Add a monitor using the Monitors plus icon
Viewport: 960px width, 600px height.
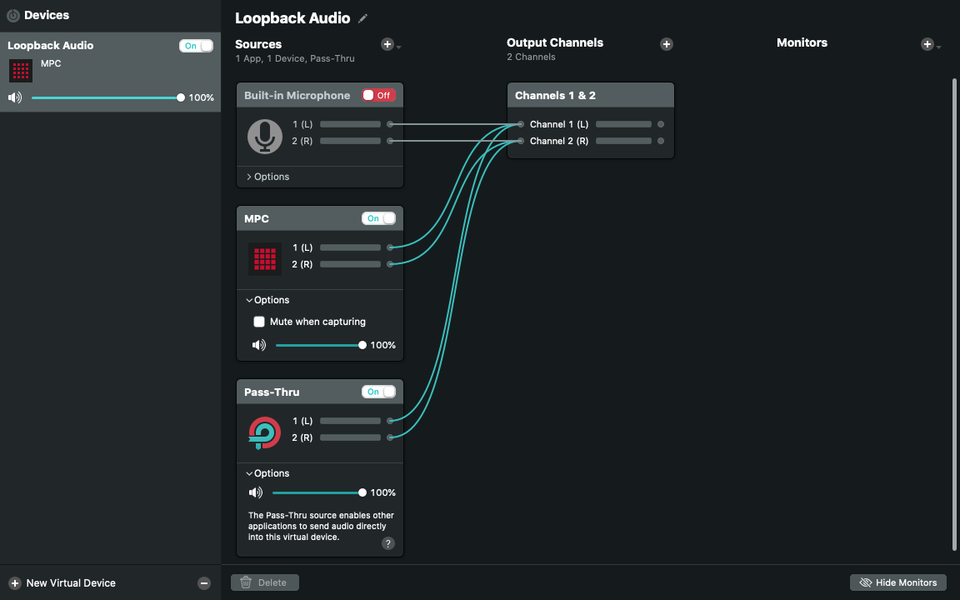pyautogui.click(x=929, y=43)
